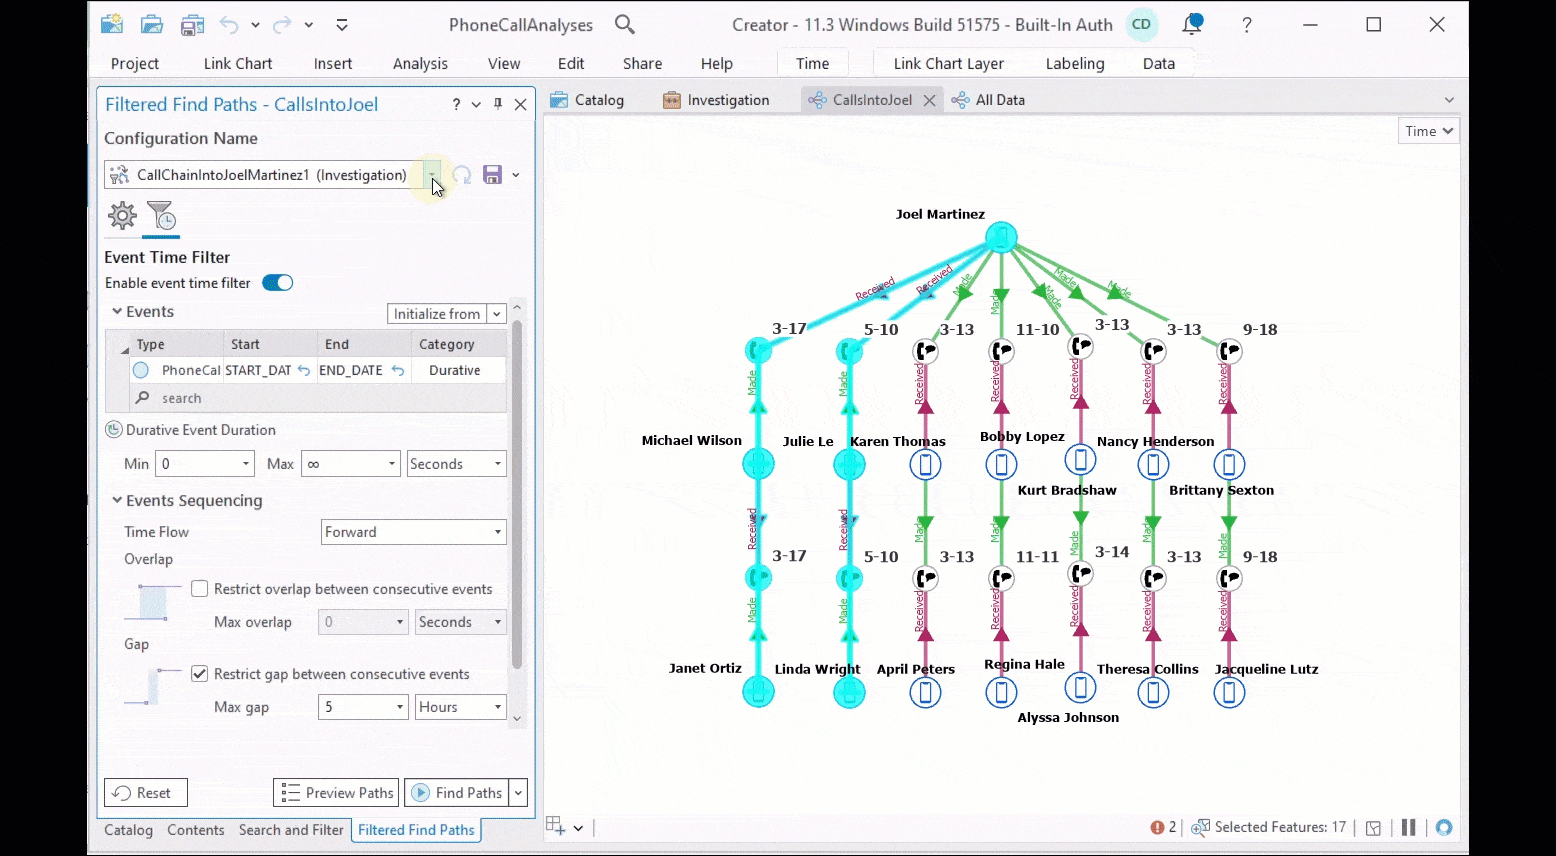Open the Time Flow Forward dropdown

coord(413,532)
